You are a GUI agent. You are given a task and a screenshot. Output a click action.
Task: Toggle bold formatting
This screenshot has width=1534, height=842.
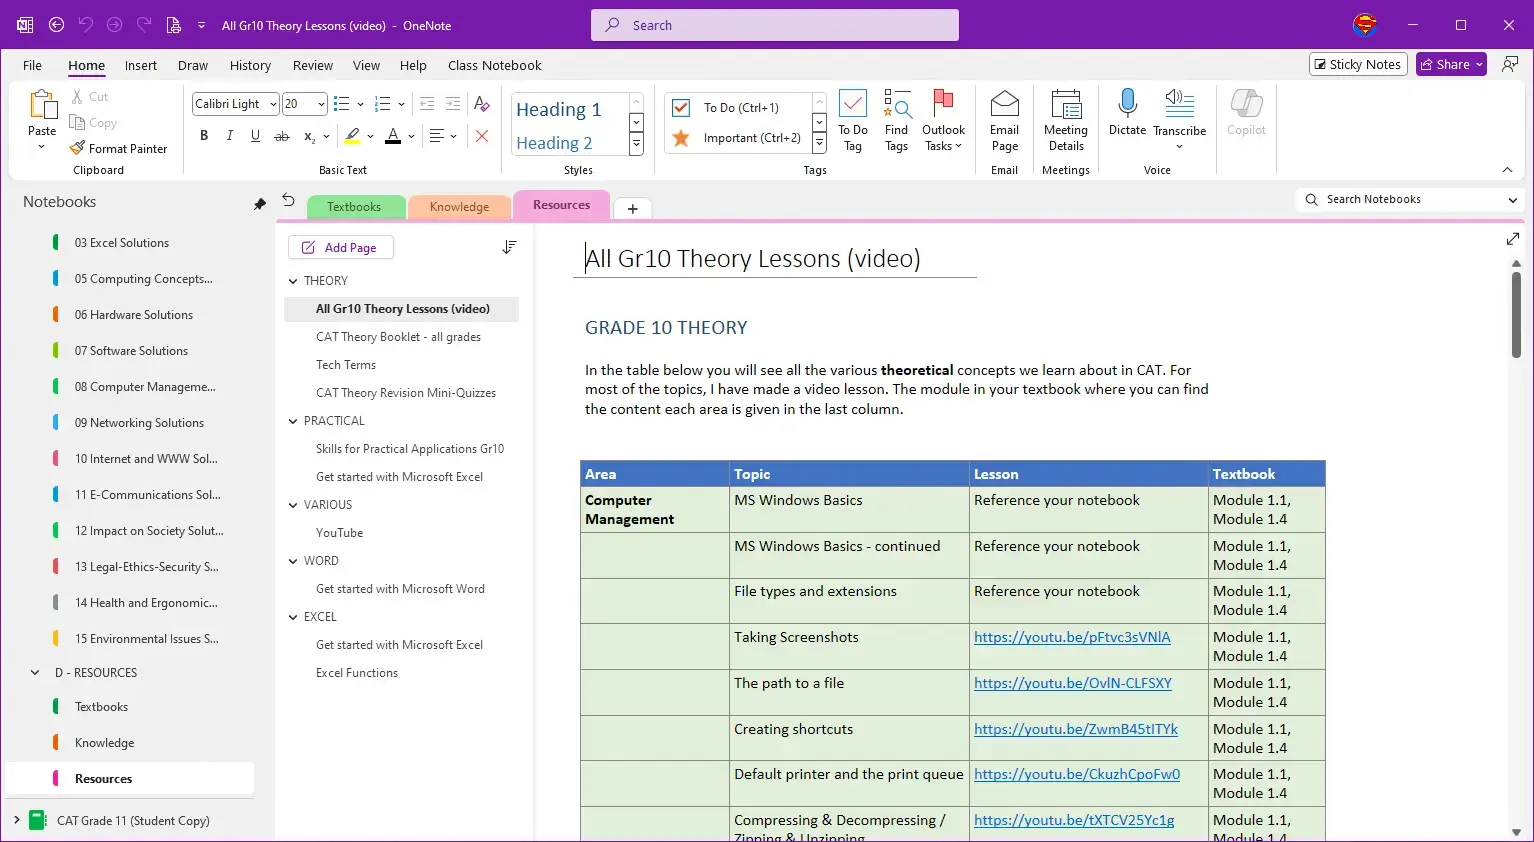click(x=204, y=136)
